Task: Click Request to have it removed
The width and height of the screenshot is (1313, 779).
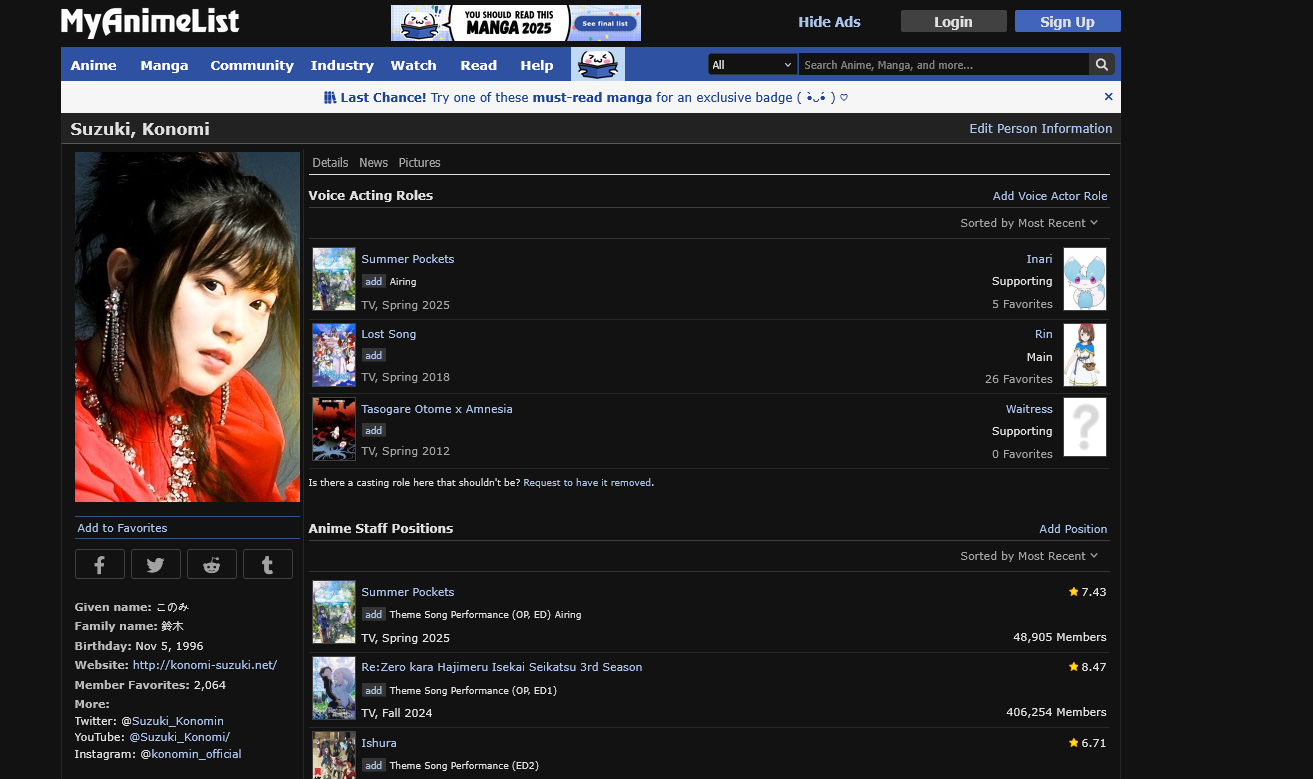Action: tap(587, 483)
